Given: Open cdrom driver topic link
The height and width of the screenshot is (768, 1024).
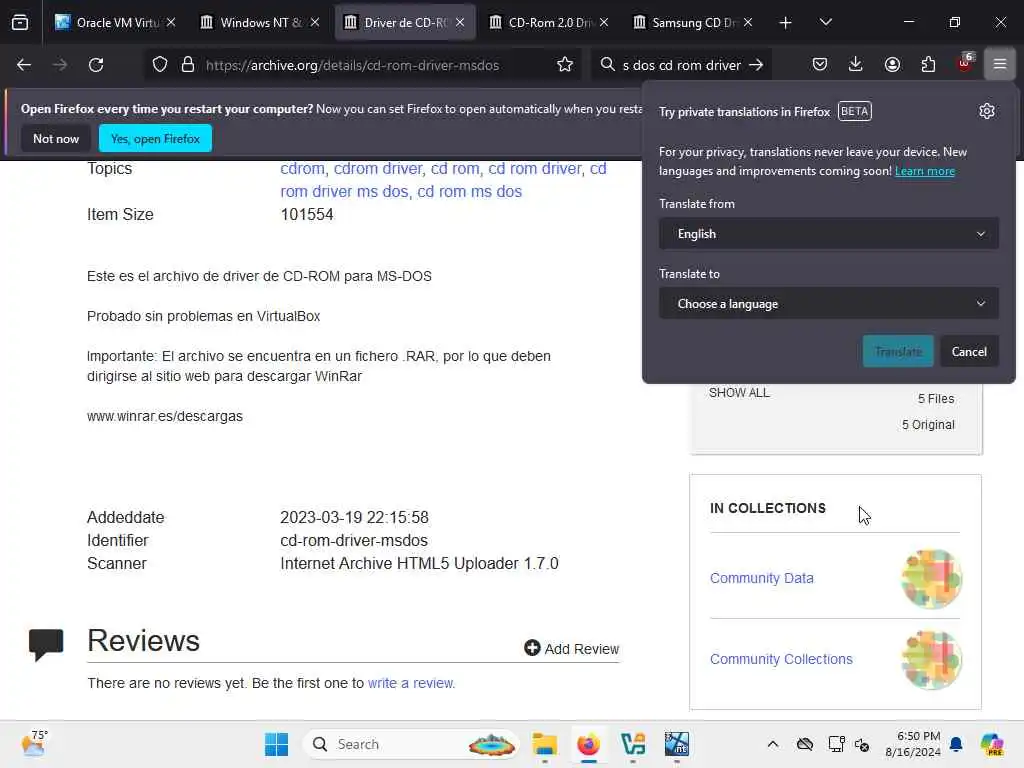Looking at the screenshot, I should coord(378,168).
